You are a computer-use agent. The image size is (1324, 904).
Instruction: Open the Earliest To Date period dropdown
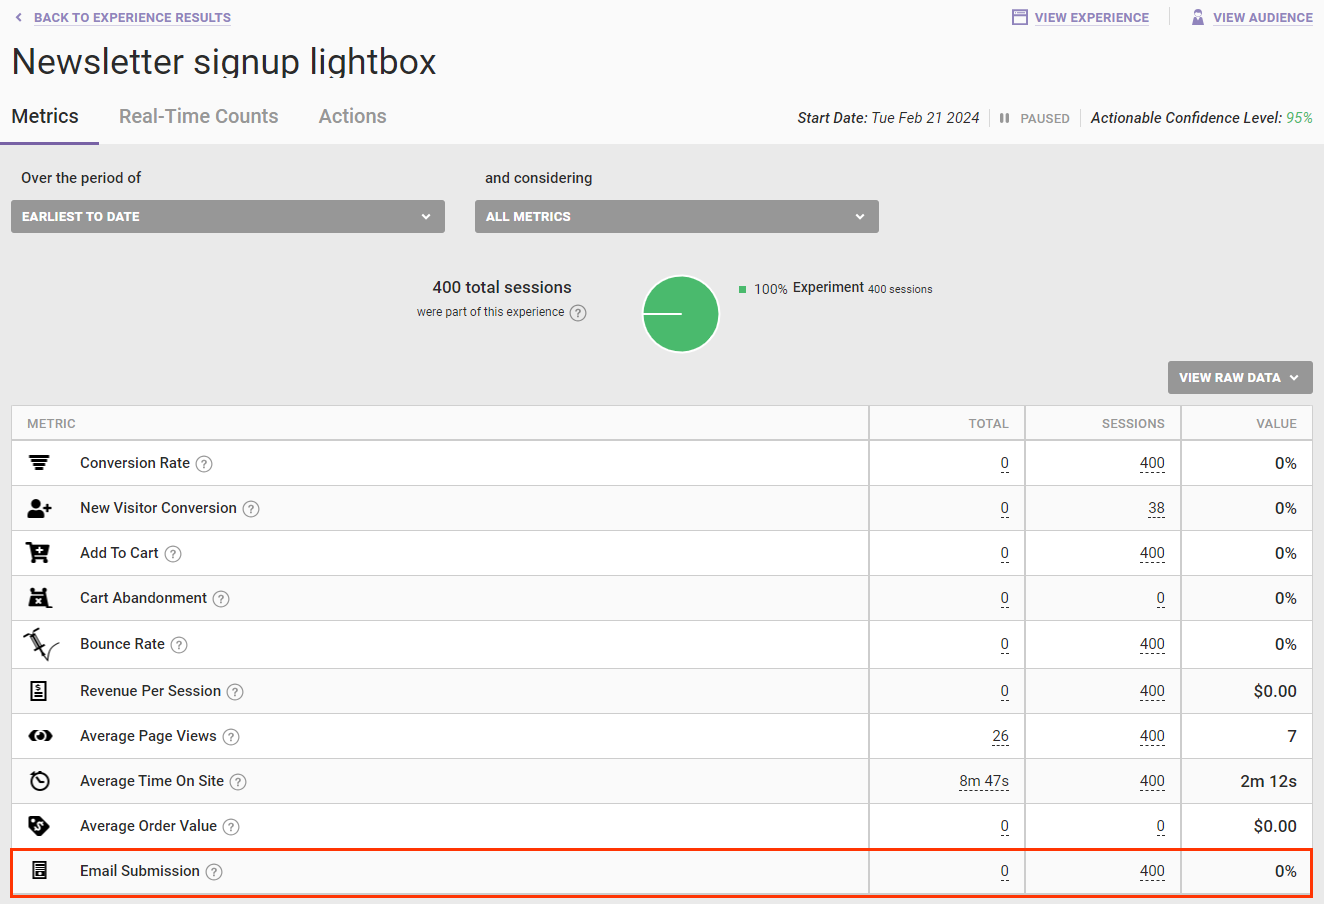[228, 216]
